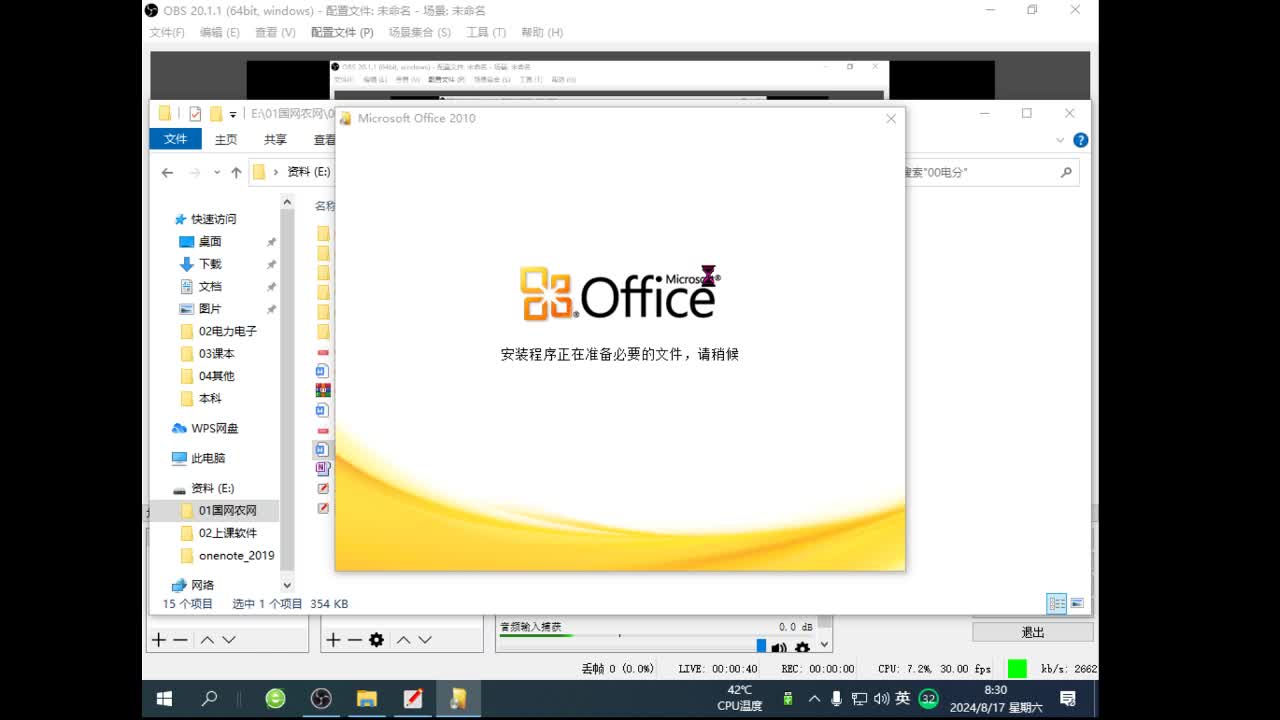1280x720 pixels.
Task: Open 02电力电子 folder in navigation pane
Action: point(227,331)
